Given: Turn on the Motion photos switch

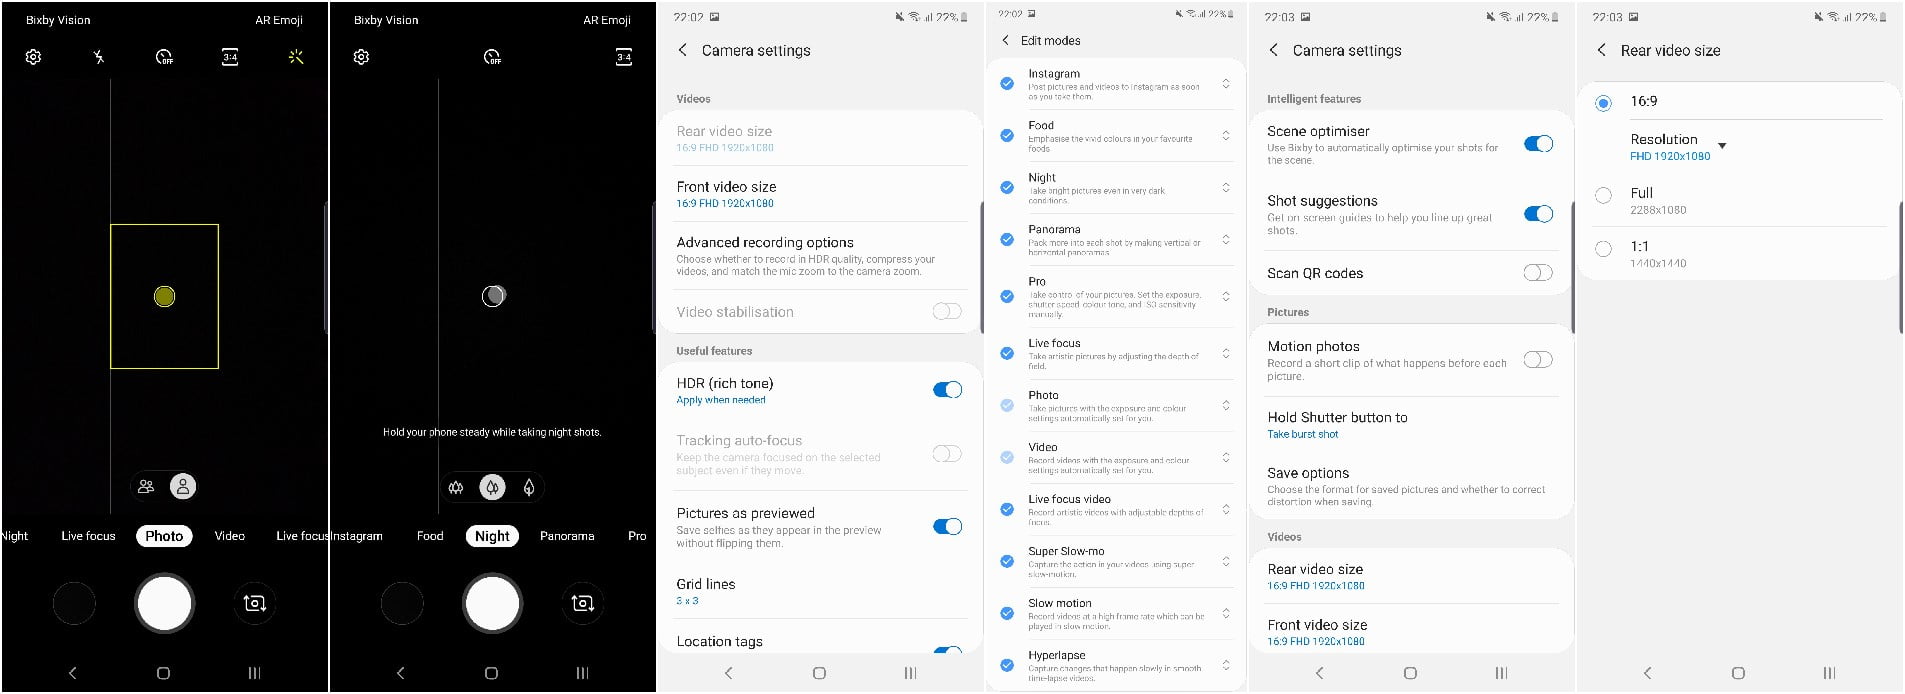Looking at the screenshot, I should (x=1537, y=360).
